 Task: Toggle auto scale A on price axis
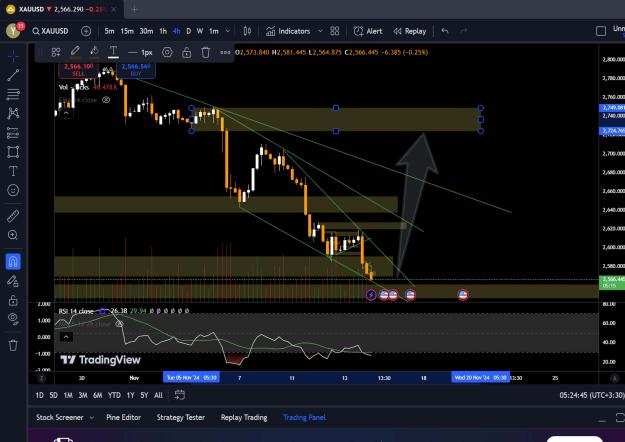pyautogui.click(x=614, y=378)
